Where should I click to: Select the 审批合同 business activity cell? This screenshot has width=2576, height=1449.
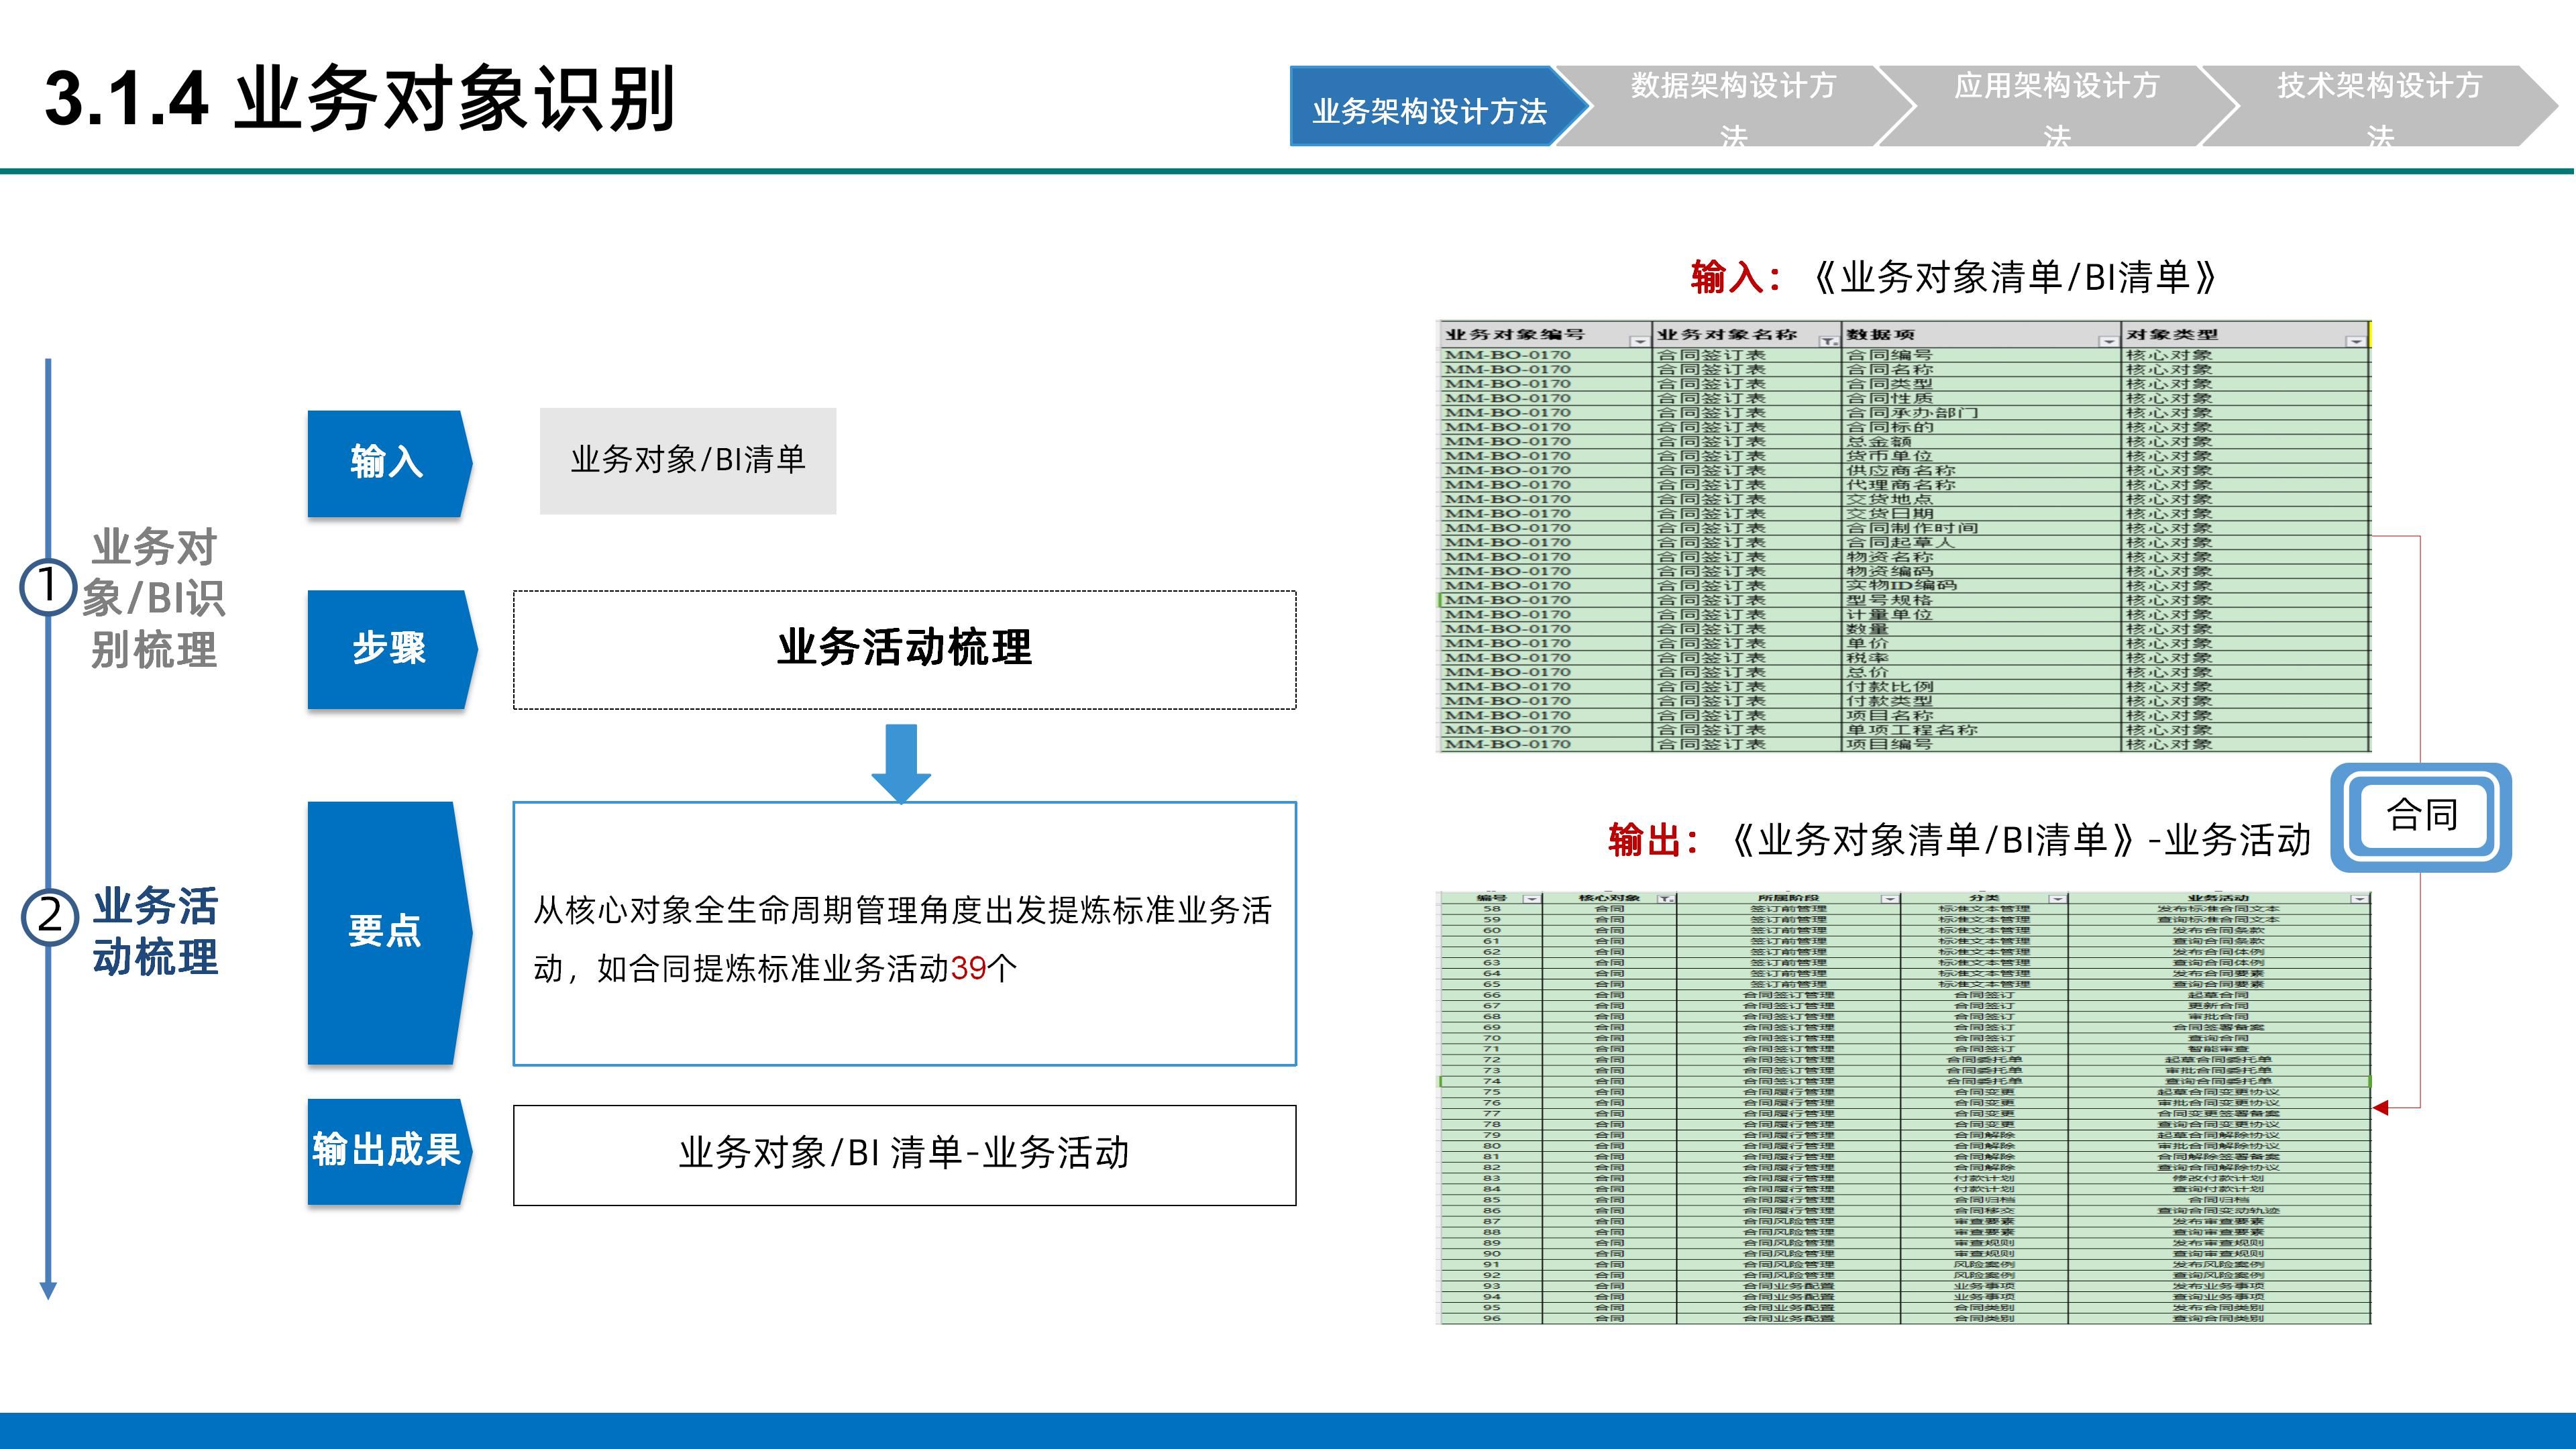2218,1017
